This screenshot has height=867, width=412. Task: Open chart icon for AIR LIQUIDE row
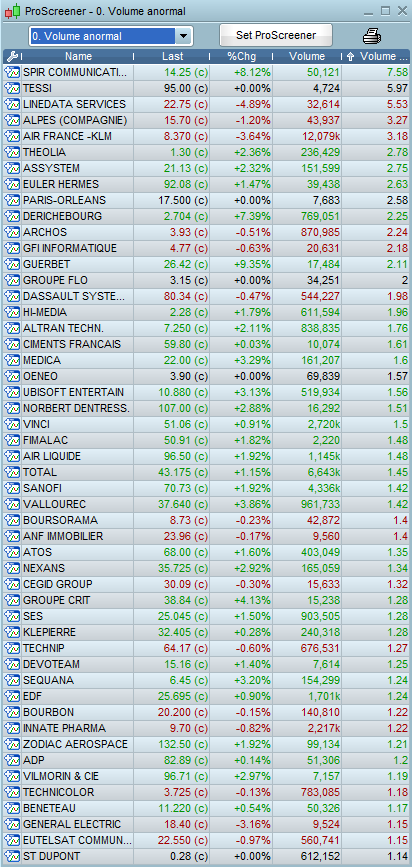coord(12,457)
